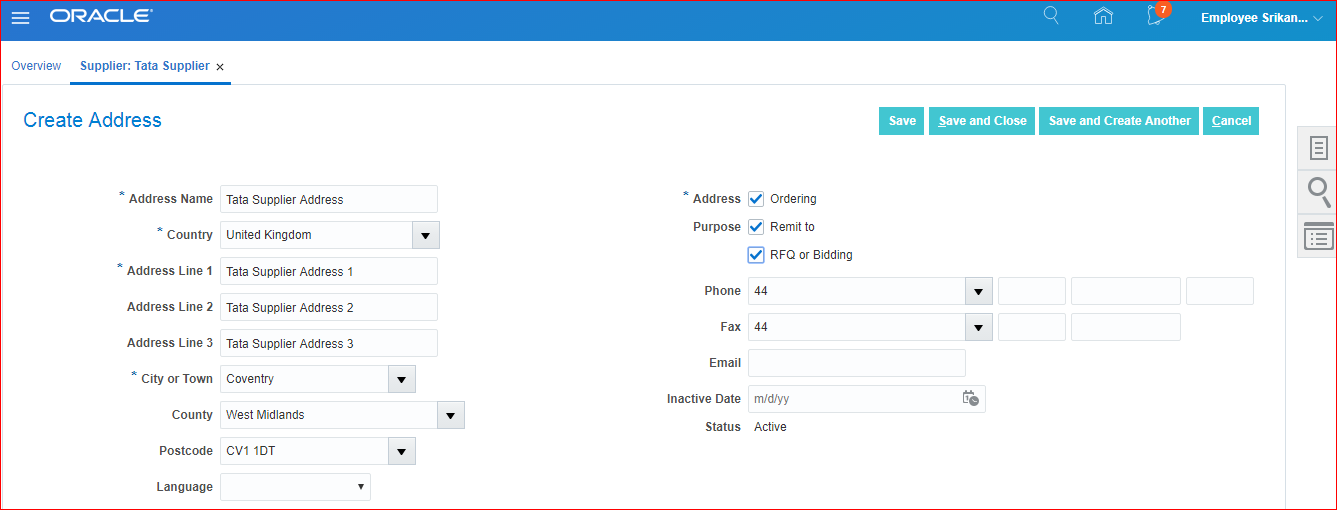Open the list panel icon on right sidebar
This screenshot has height=510, width=1337.
click(x=1319, y=238)
